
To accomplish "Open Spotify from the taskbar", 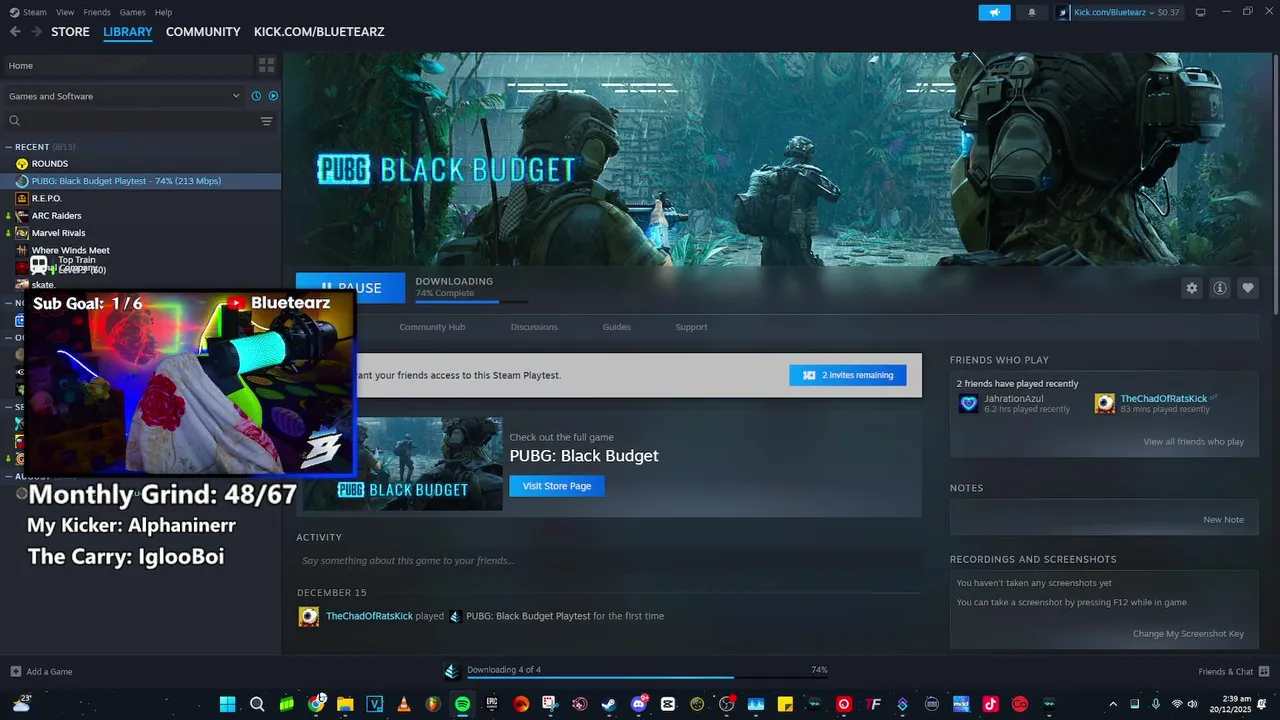I will pyautogui.click(x=462, y=704).
